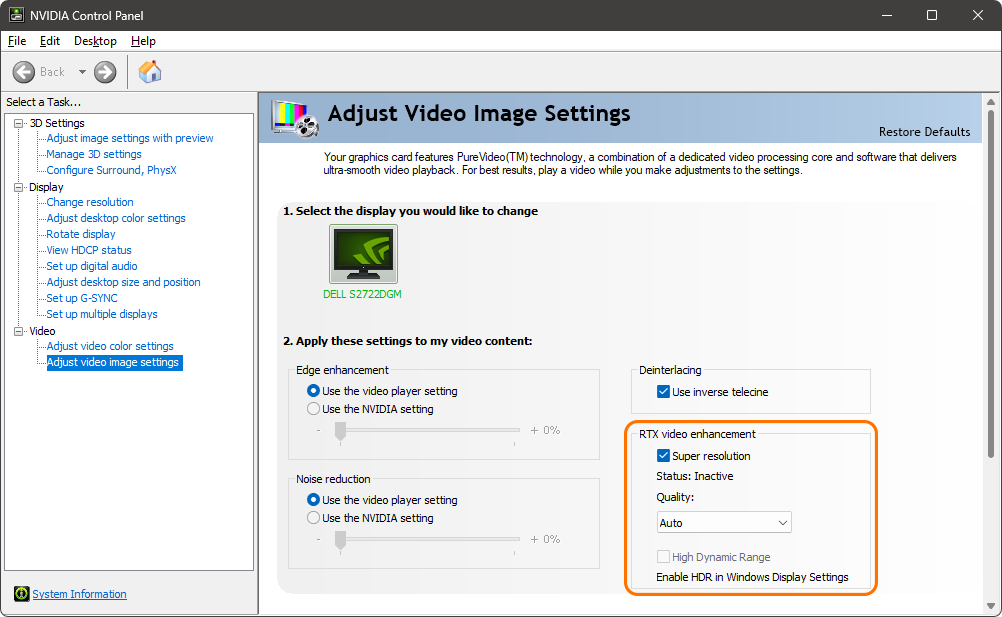Close the NVIDIA Control Panel window
Screen dimensions: 1002x617
[x=978, y=15]
